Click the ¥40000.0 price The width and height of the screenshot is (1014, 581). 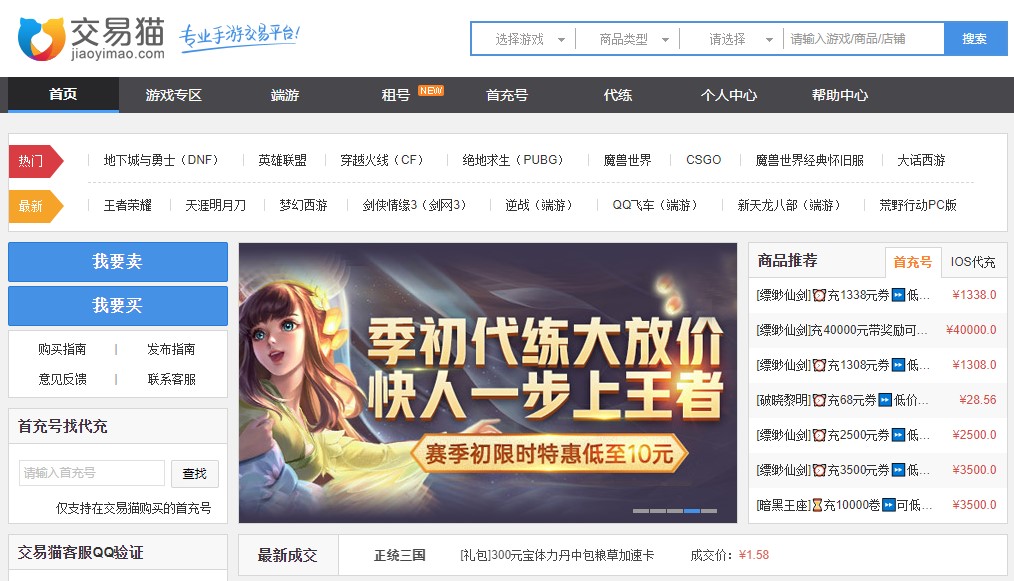tap(971, 330)
